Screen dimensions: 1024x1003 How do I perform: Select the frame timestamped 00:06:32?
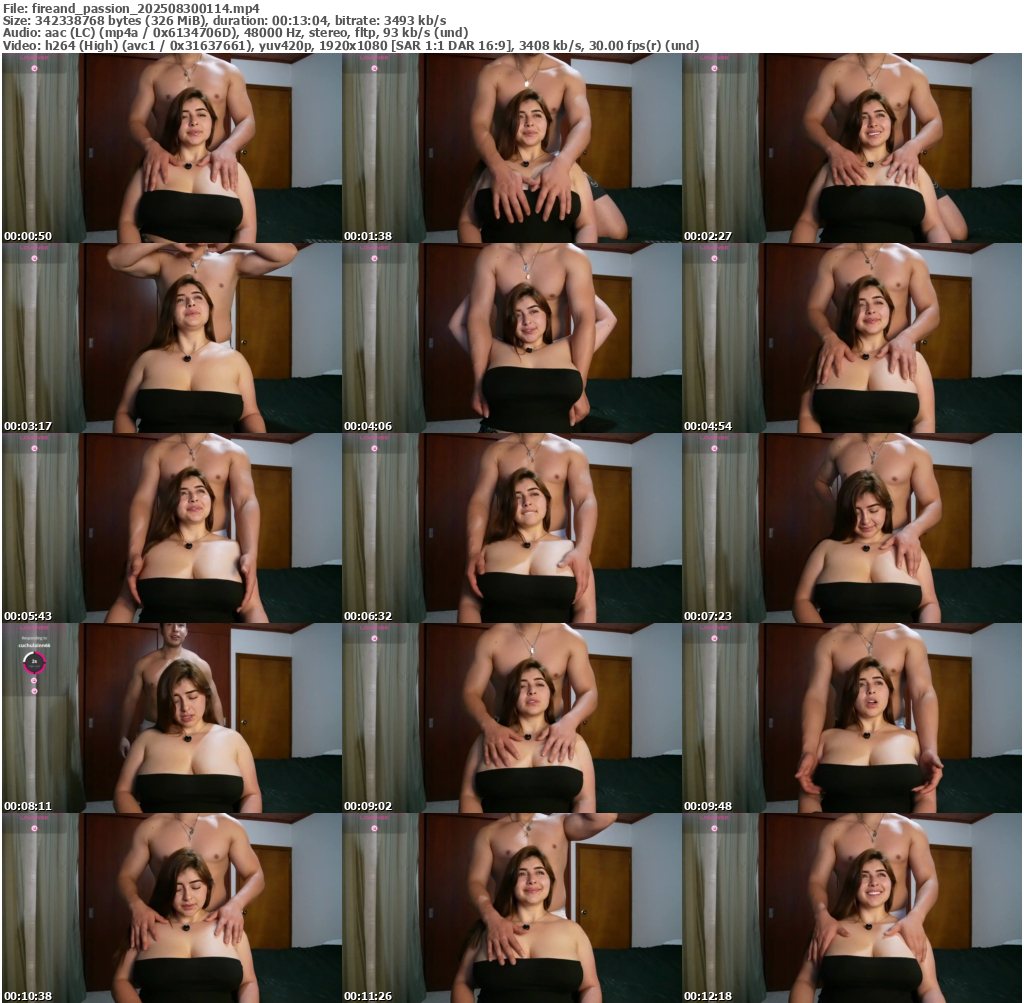[511, 528]
